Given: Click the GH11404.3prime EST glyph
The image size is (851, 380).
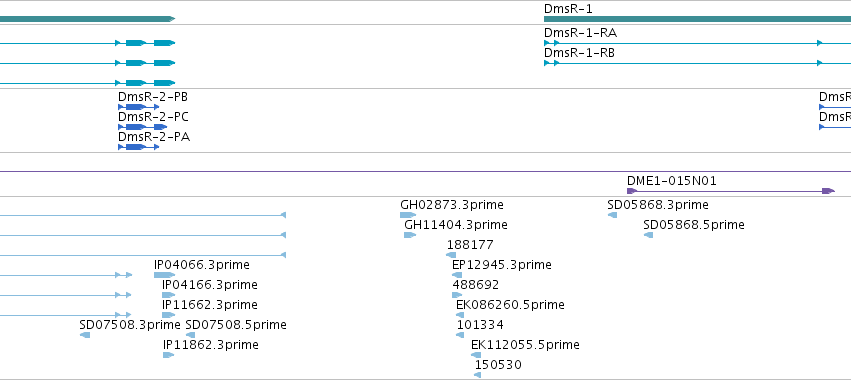Looking at the screenshot, I should click(410, 235).
